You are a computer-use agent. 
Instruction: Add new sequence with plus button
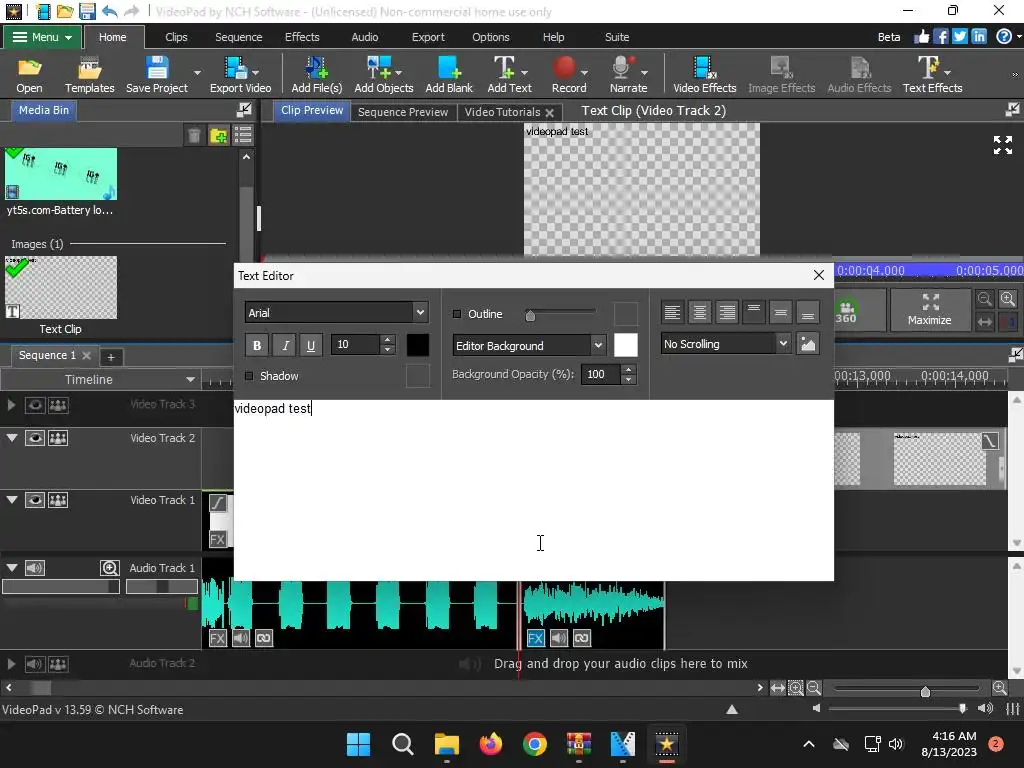(111, 357)
